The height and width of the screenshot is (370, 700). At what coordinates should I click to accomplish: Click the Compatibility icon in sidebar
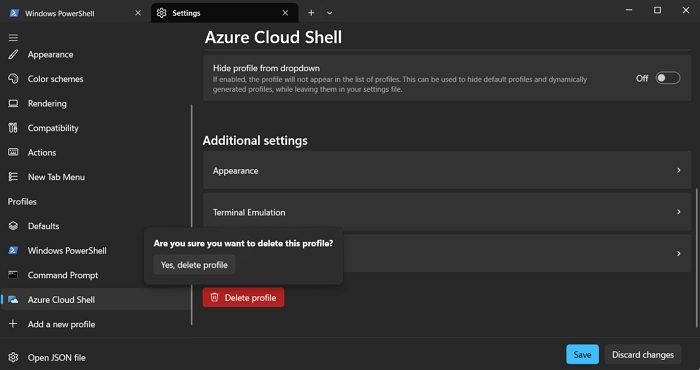[x=13, y=128]
